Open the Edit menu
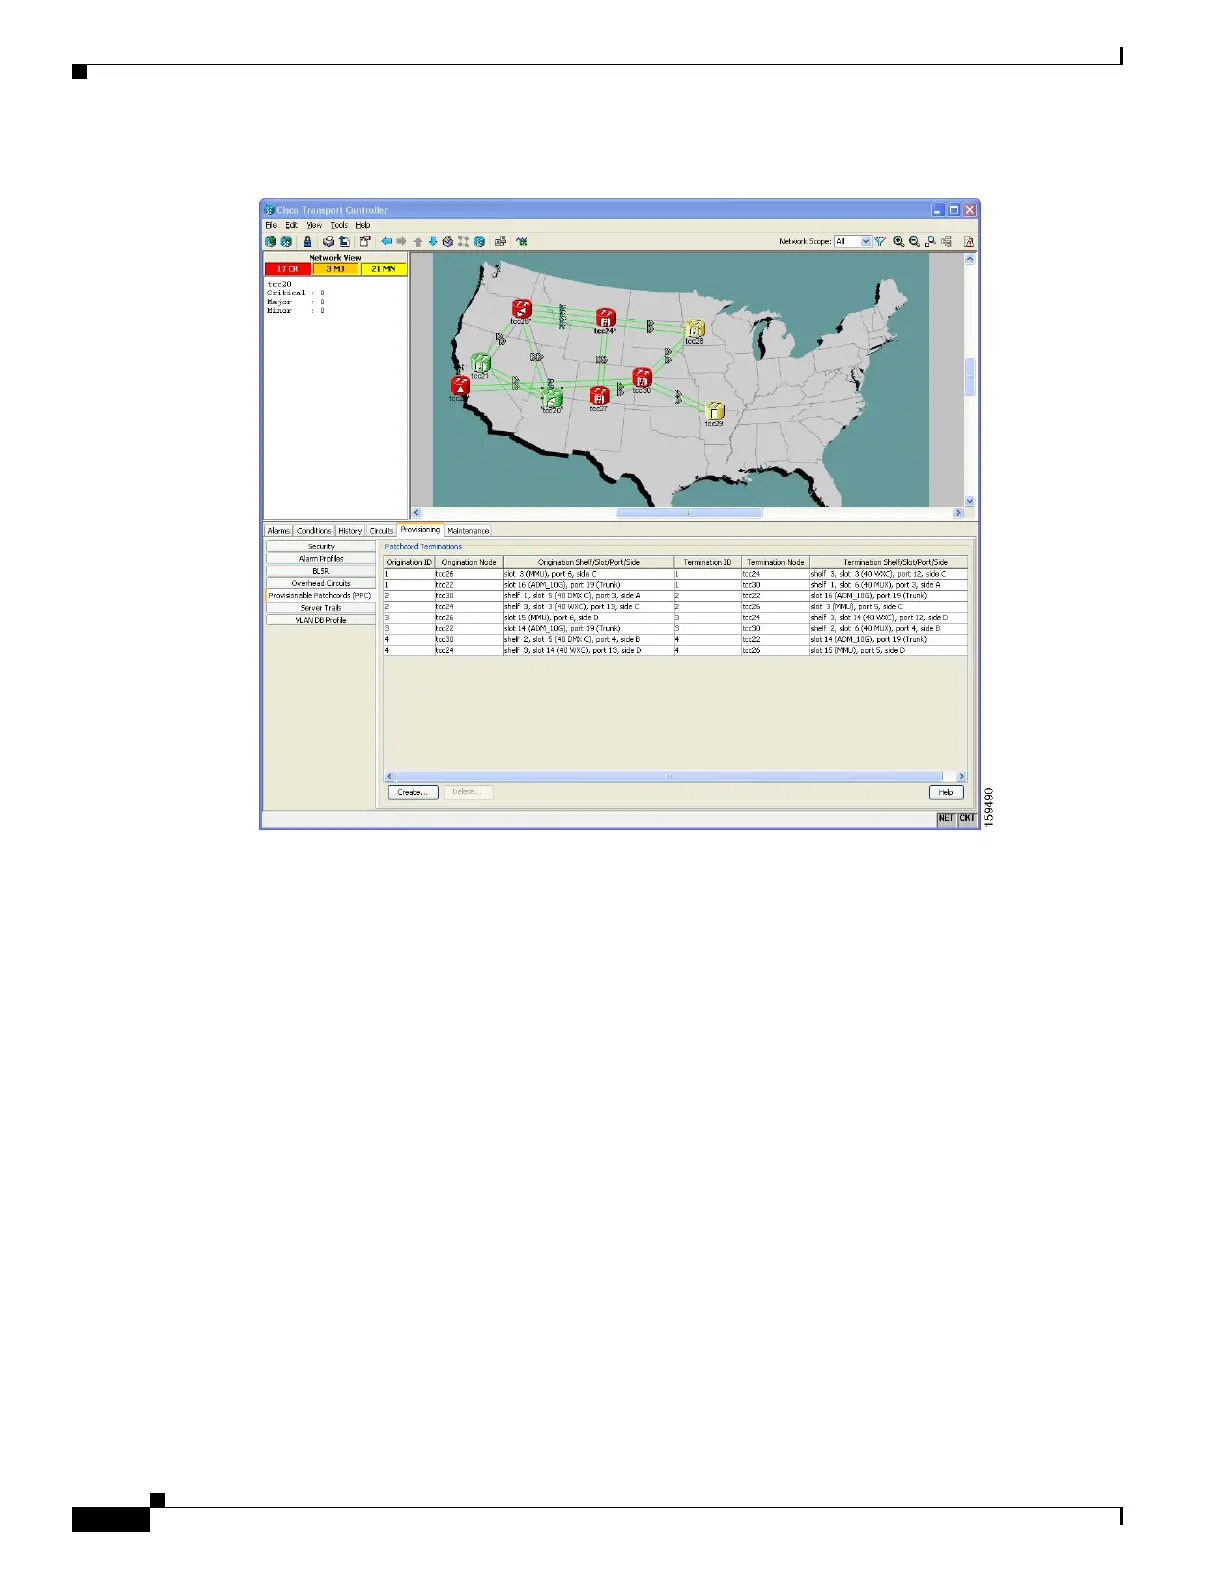Viewport: 1224px width, 1584px height. pos(292,225)
